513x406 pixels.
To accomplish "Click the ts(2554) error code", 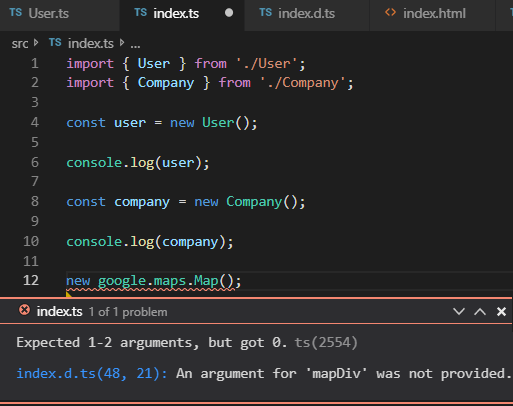I will (x=326, y=343).
